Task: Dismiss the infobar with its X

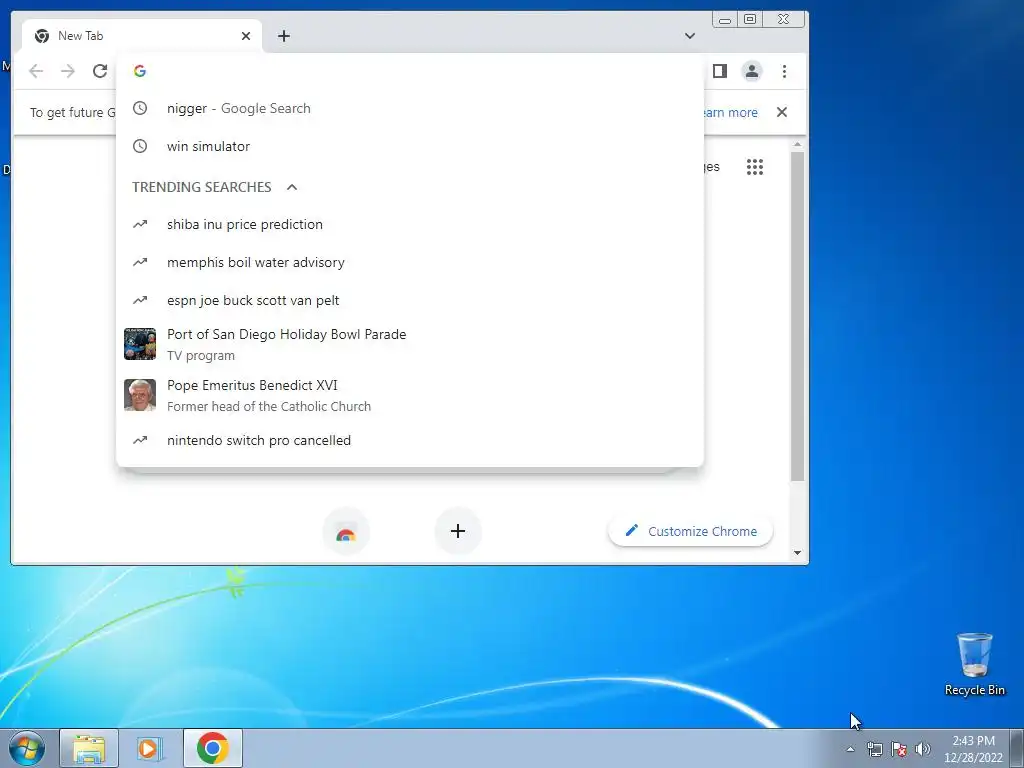Action: coord(782,112)
